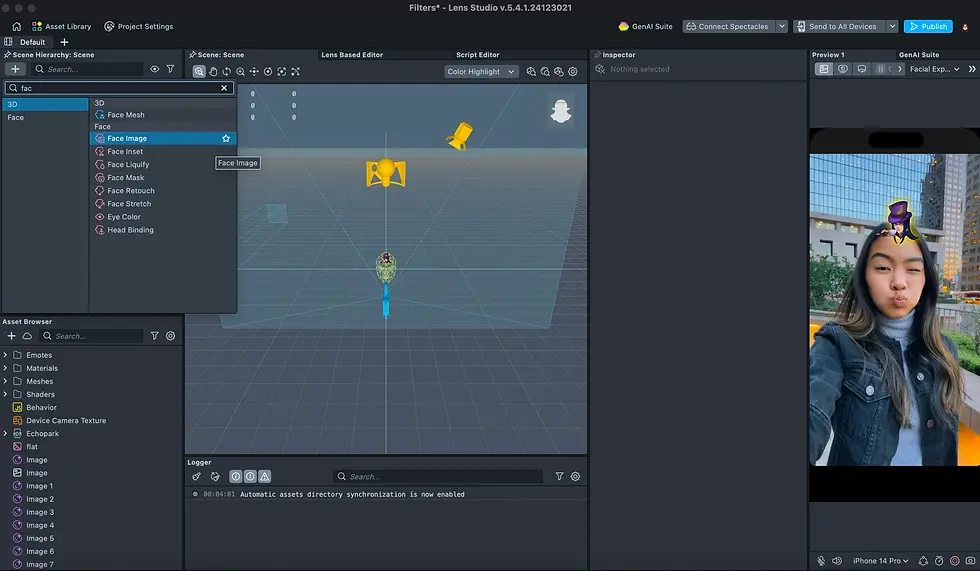This screenshot has height=571, width=980.
Task: Open the Color Highlight dropdown
Action: pyautogui.click(x=481, y=71)
